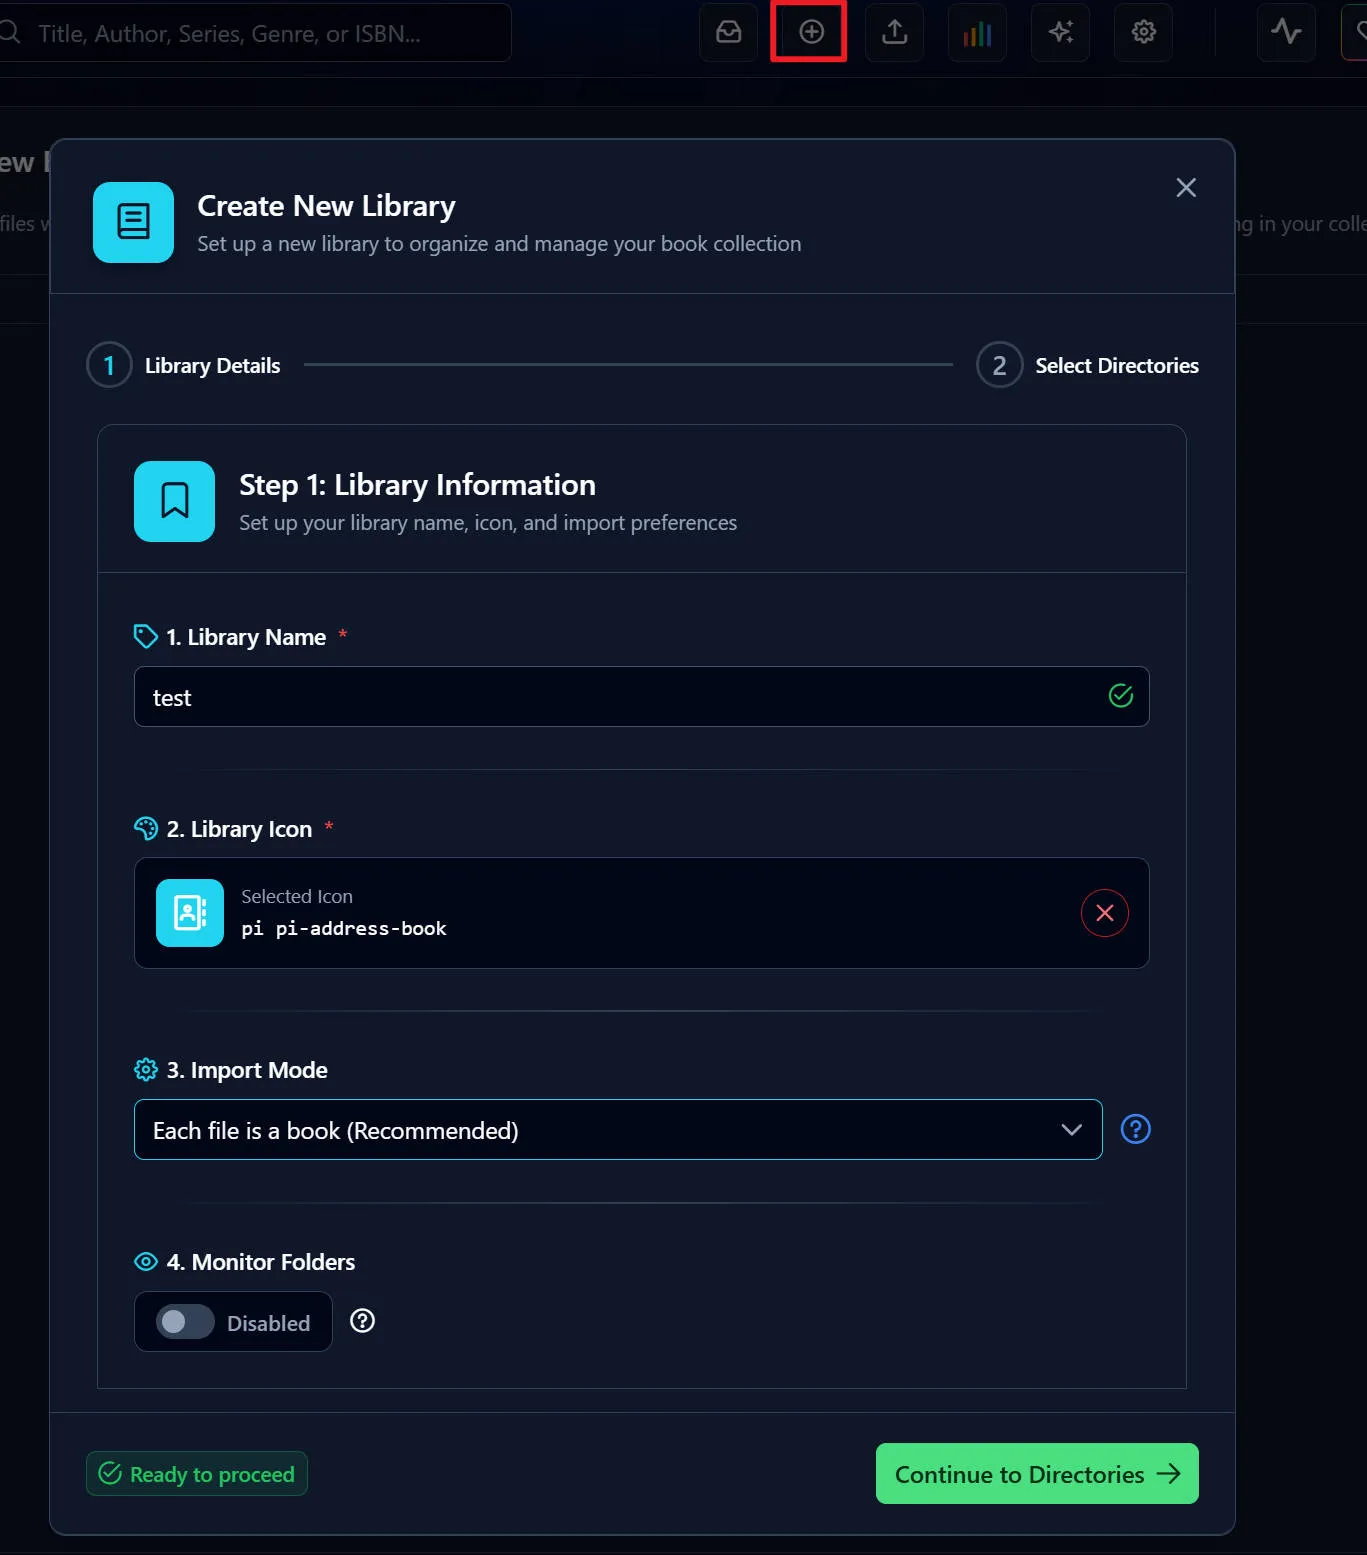Click the add library plus-circle icon
Image resolution: width=1367 pixels, height=1555 pixels.
click(811, 32)
